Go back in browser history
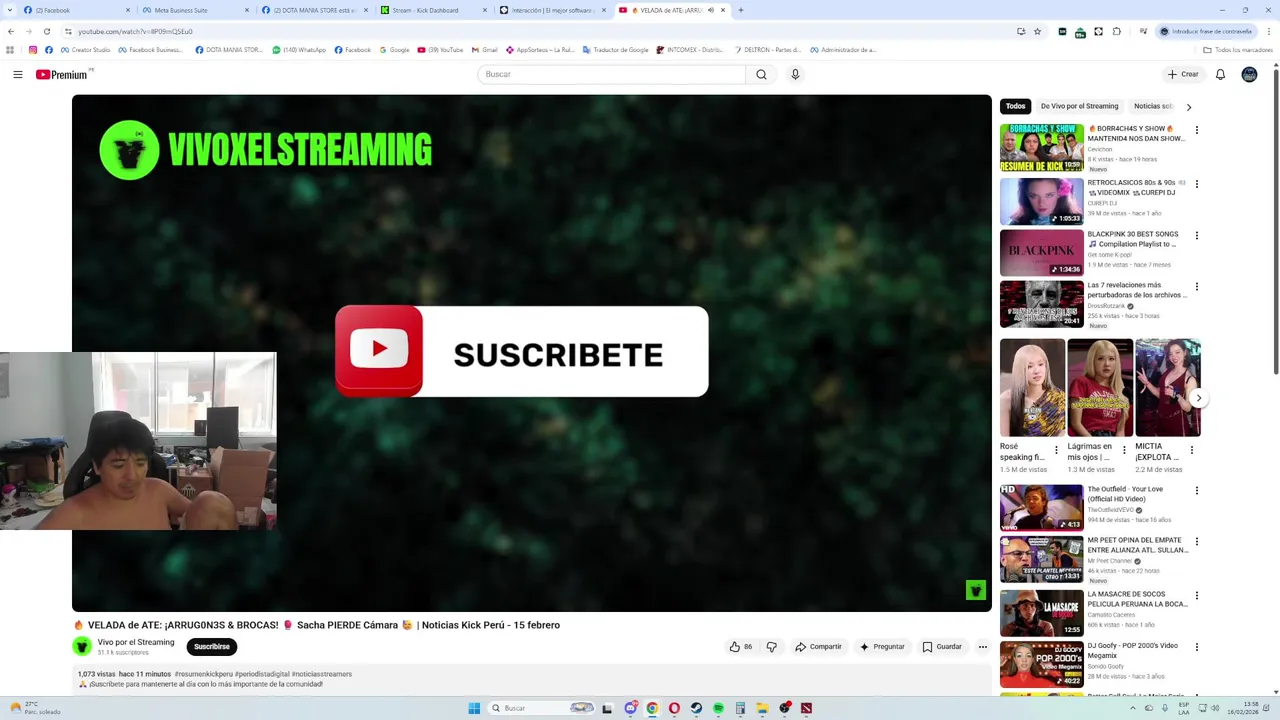 coord(10,31)
